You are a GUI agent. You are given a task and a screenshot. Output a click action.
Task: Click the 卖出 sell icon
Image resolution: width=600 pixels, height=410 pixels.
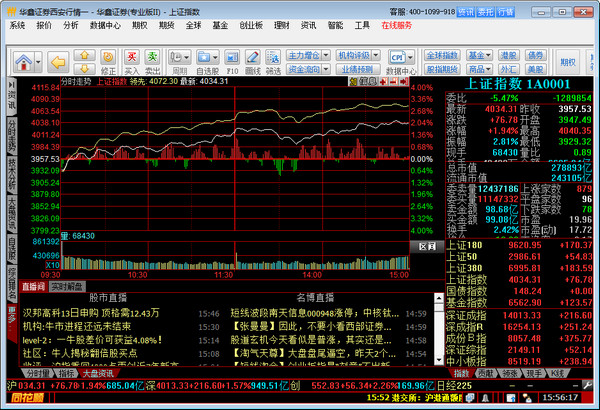coord(152,62)
